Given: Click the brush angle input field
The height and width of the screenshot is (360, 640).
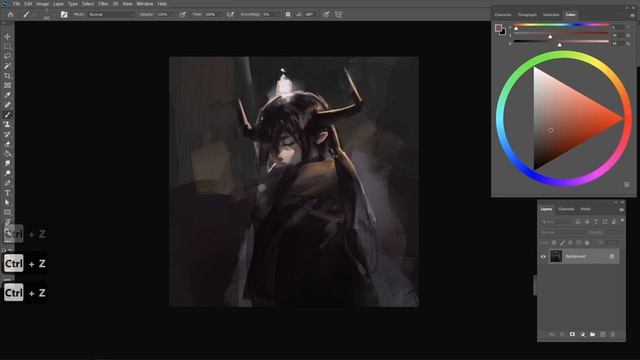Looking at the screenshot, I should [309, 14].
